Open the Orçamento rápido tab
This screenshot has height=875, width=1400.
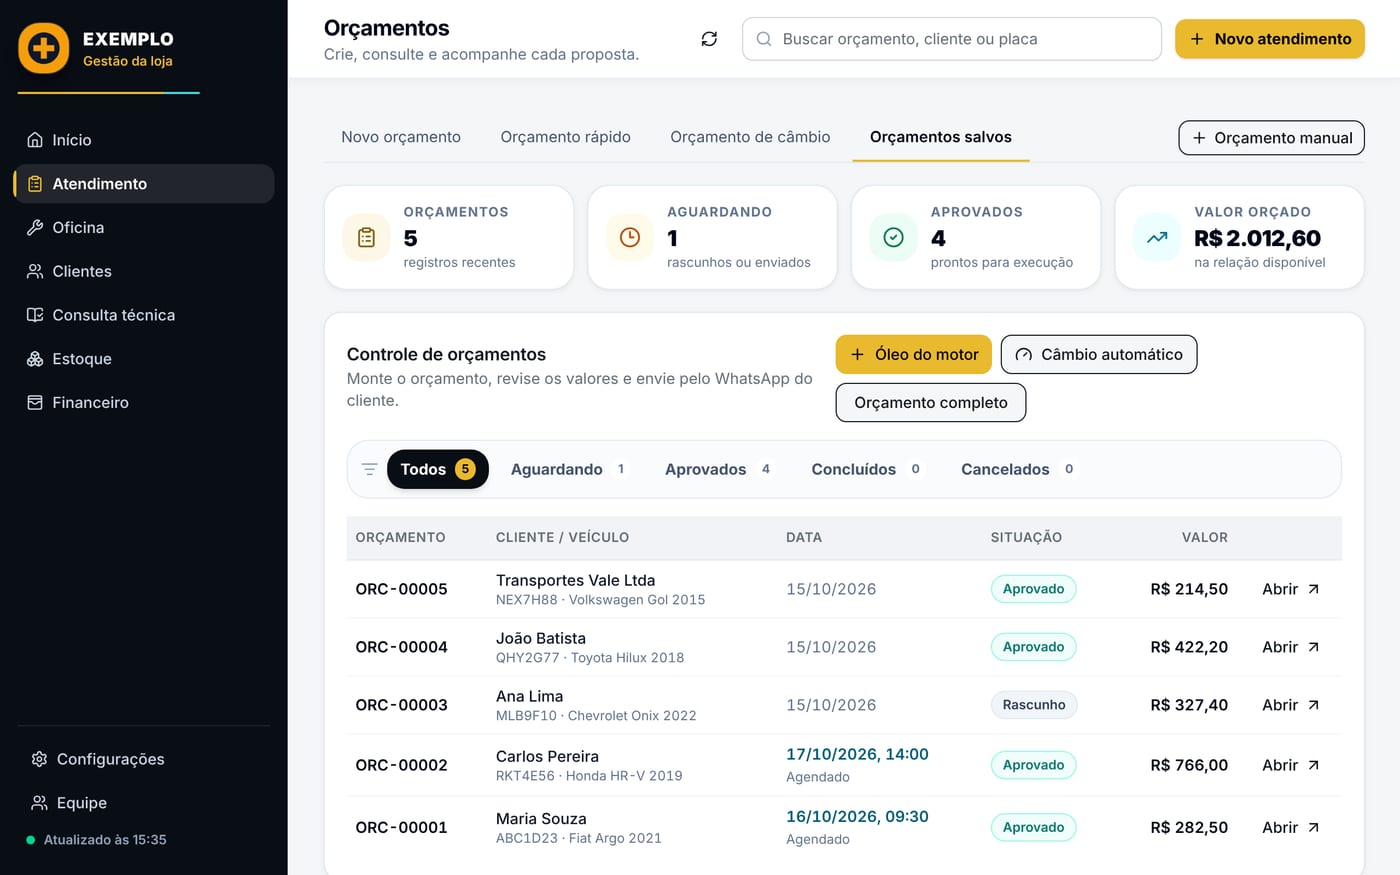coord(565,137)
